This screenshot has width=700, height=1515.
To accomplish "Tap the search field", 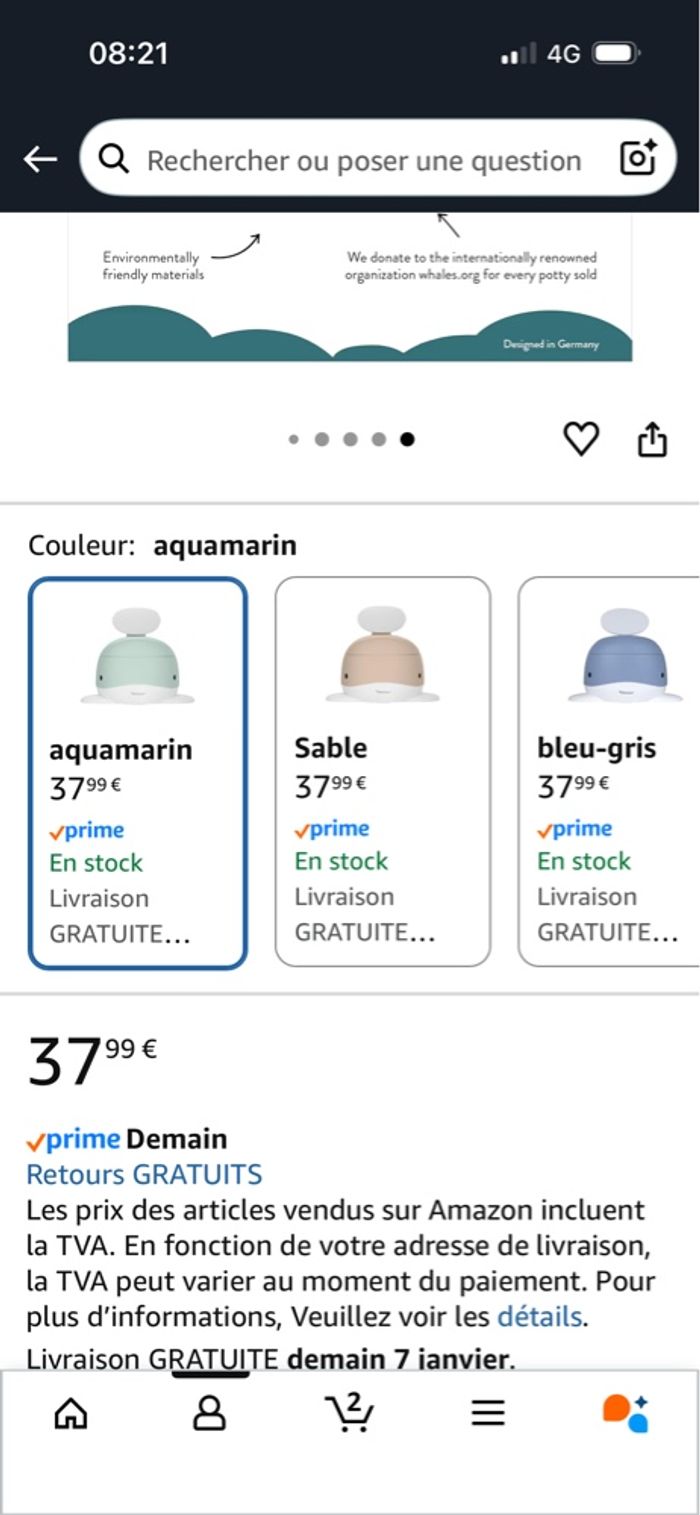I will (363, 160).
